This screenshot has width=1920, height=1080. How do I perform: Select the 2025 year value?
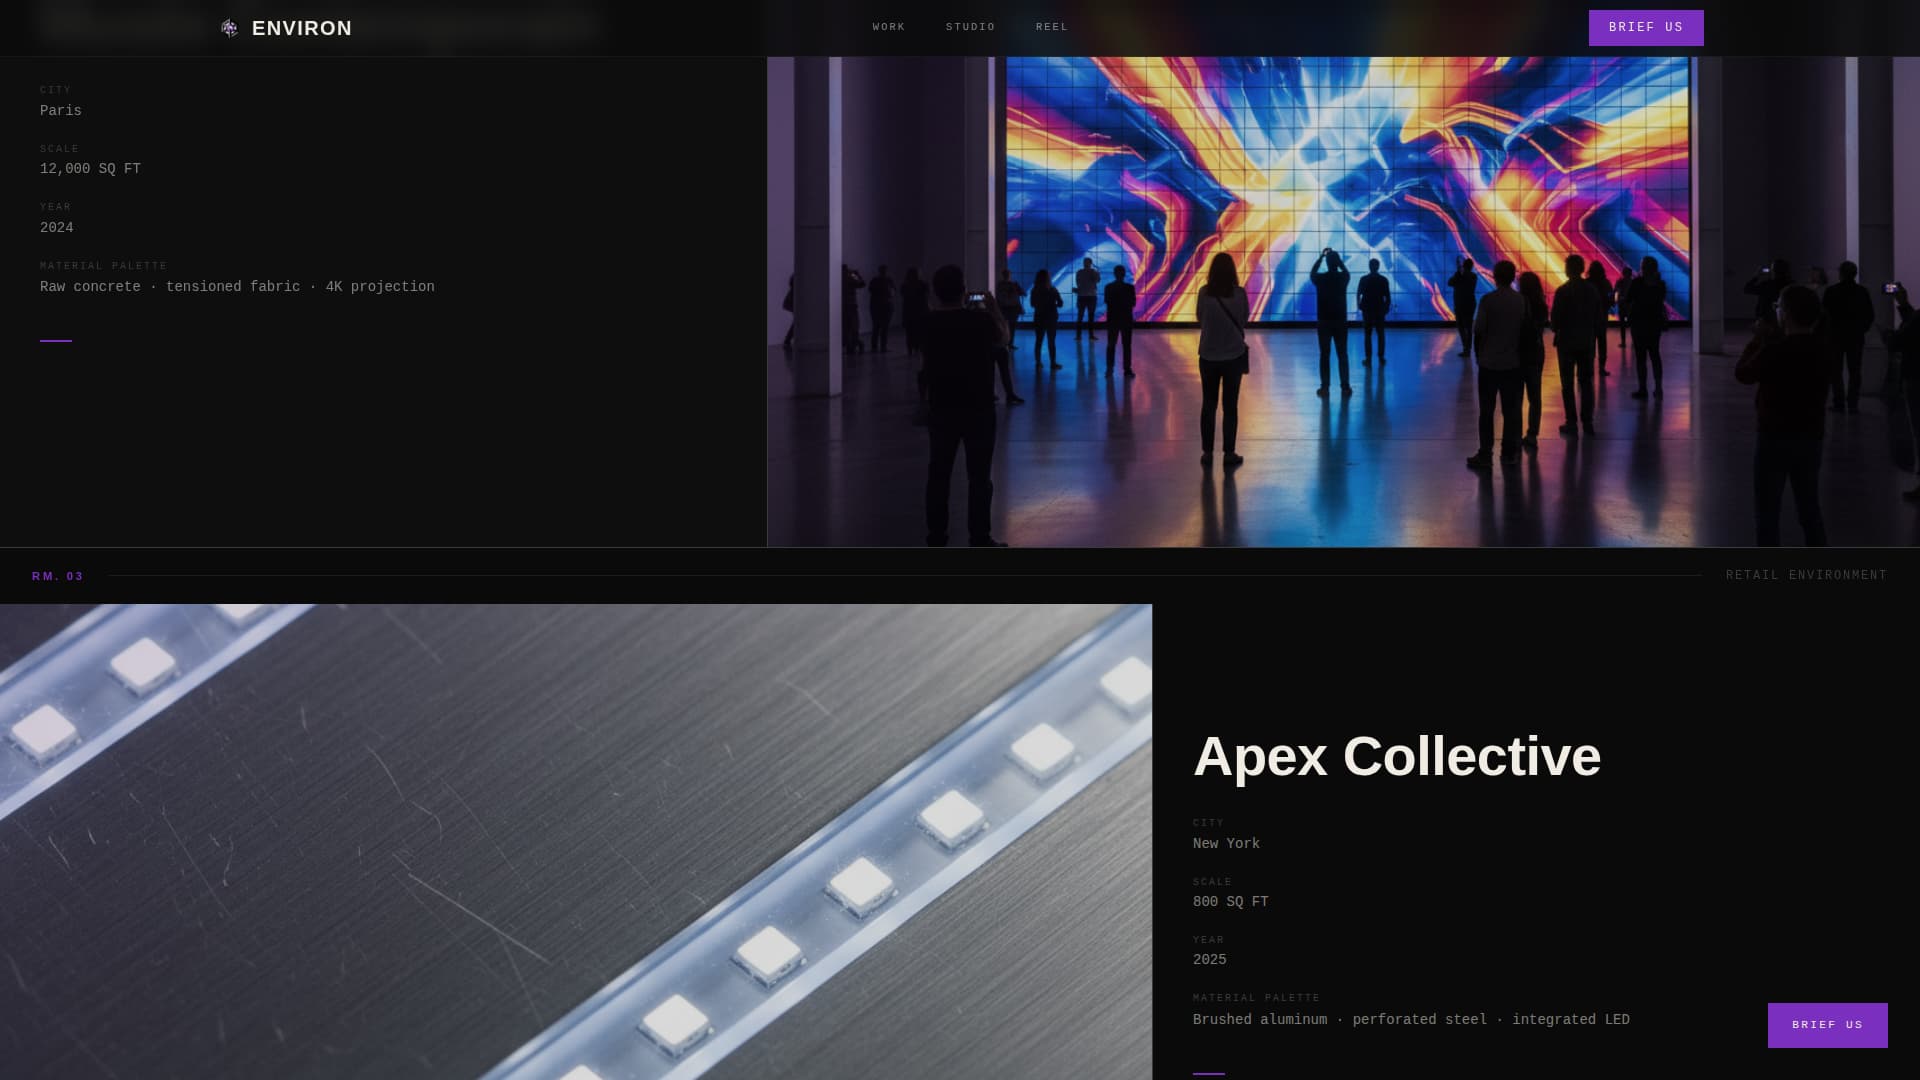(1209, 960)
